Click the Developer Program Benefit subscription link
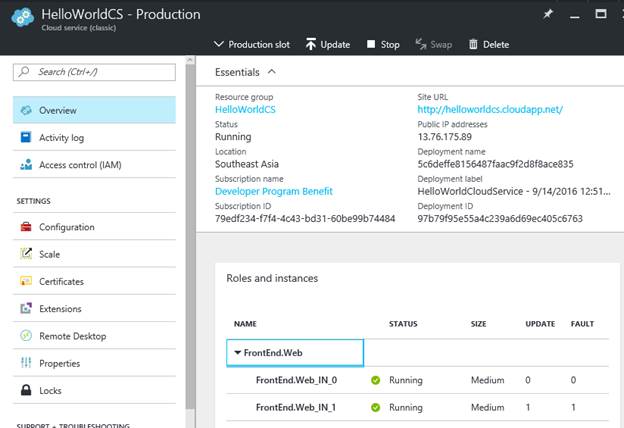 click(273, 191)
